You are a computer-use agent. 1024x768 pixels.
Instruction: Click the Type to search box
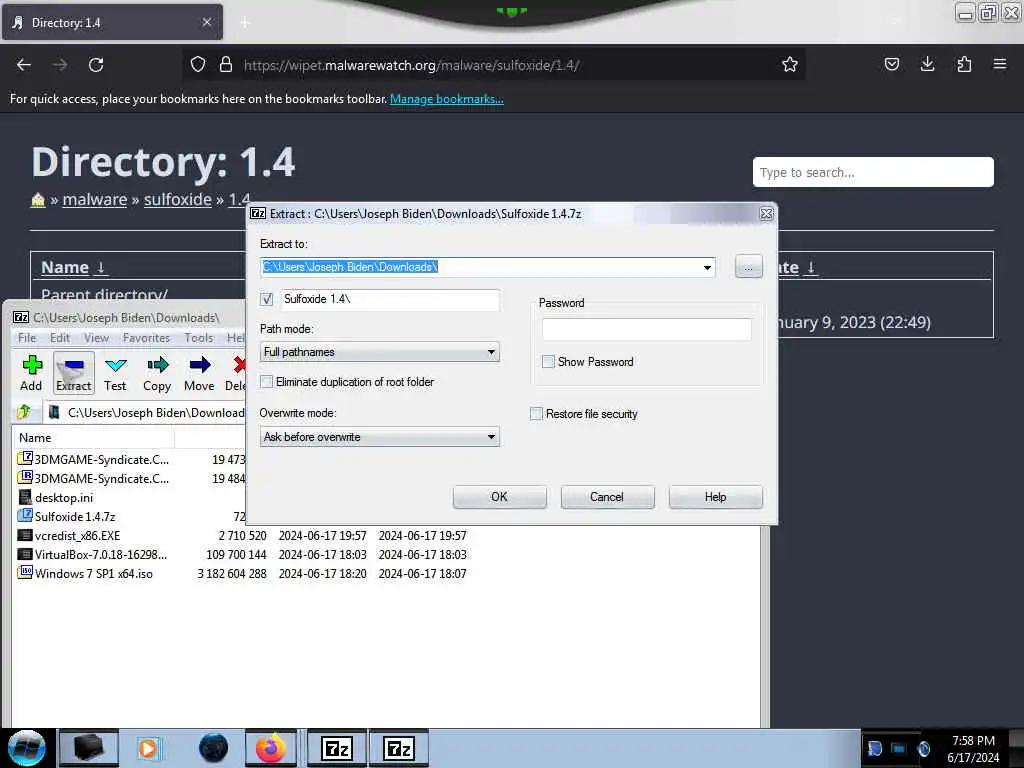[x=873, y=172]
